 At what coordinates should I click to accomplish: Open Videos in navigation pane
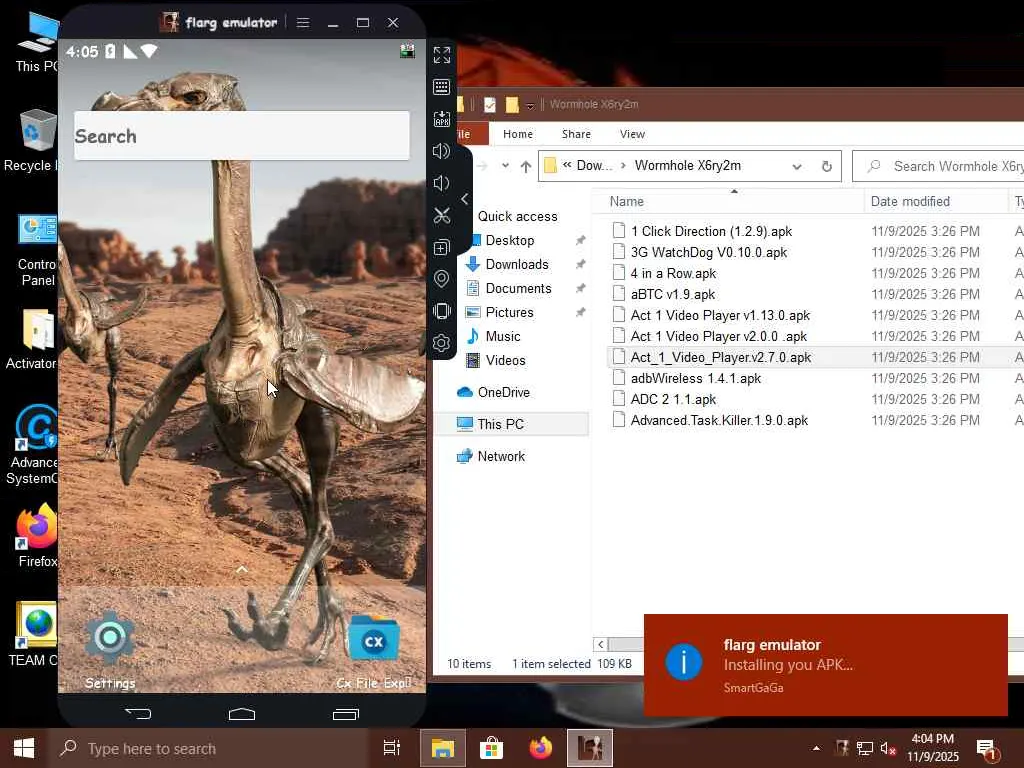pyautogui.click(x=505, y=360)
